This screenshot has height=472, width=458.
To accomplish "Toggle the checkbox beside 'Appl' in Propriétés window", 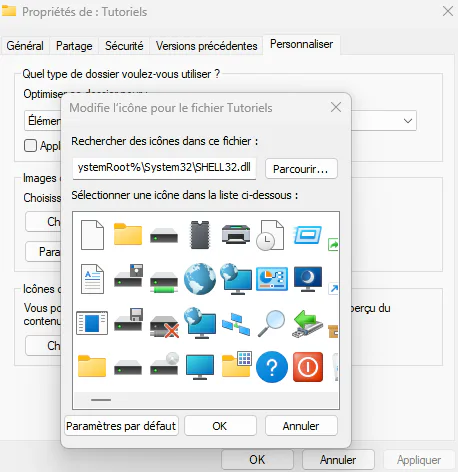I will click(30, 146).
